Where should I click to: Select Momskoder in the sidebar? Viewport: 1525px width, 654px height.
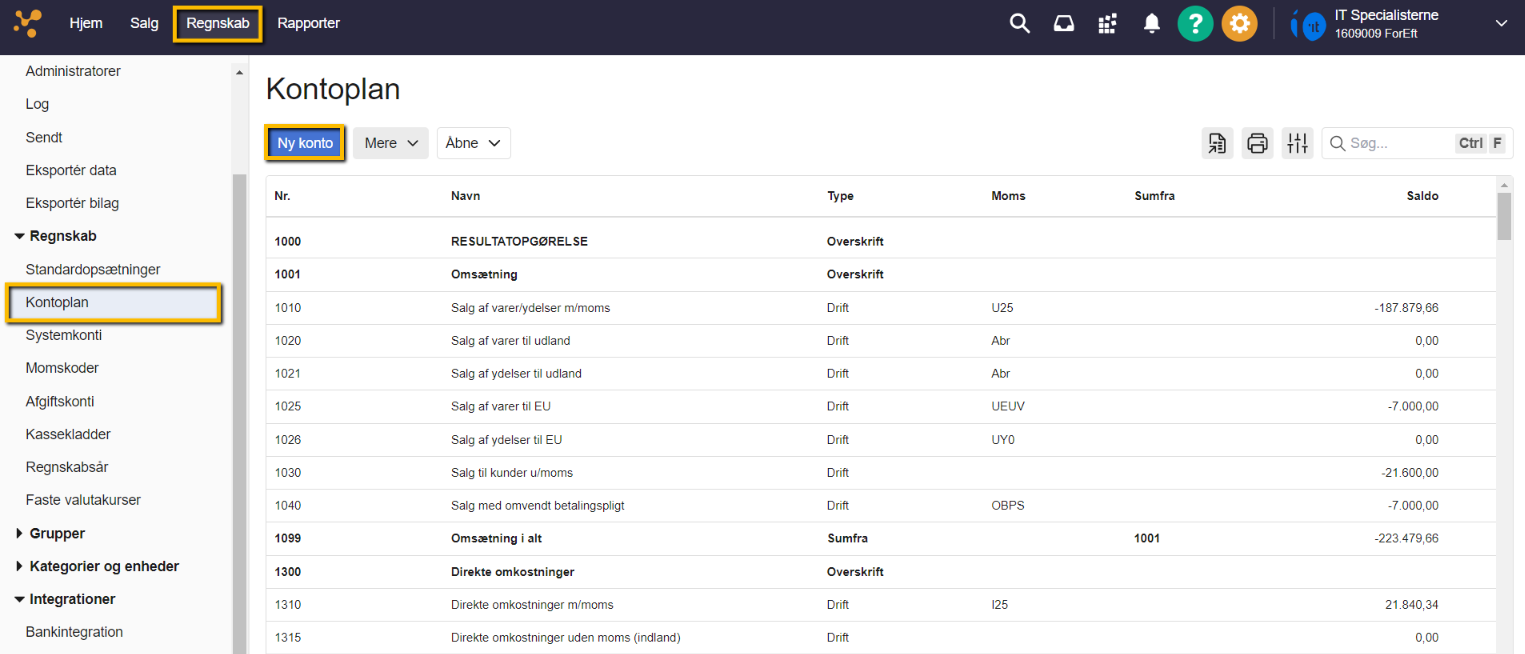click(x=62, y=368)
